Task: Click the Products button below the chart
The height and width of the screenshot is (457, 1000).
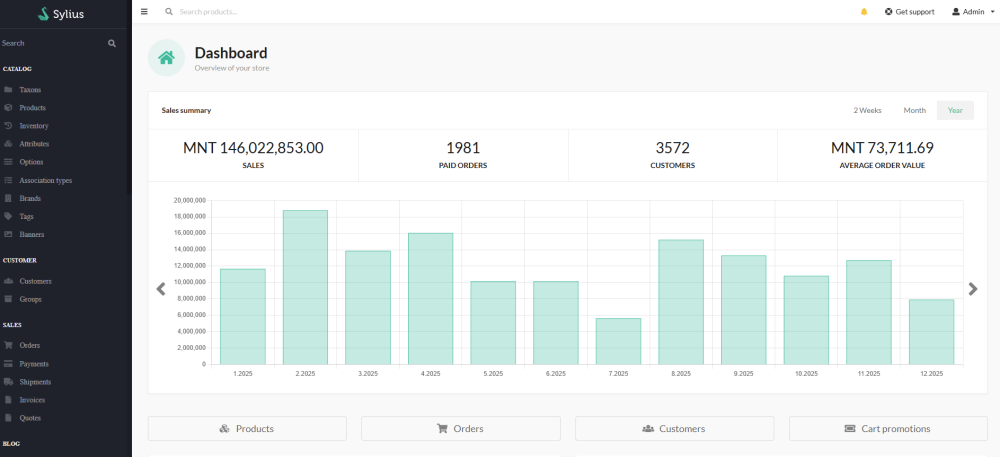Action: (247, 428)
